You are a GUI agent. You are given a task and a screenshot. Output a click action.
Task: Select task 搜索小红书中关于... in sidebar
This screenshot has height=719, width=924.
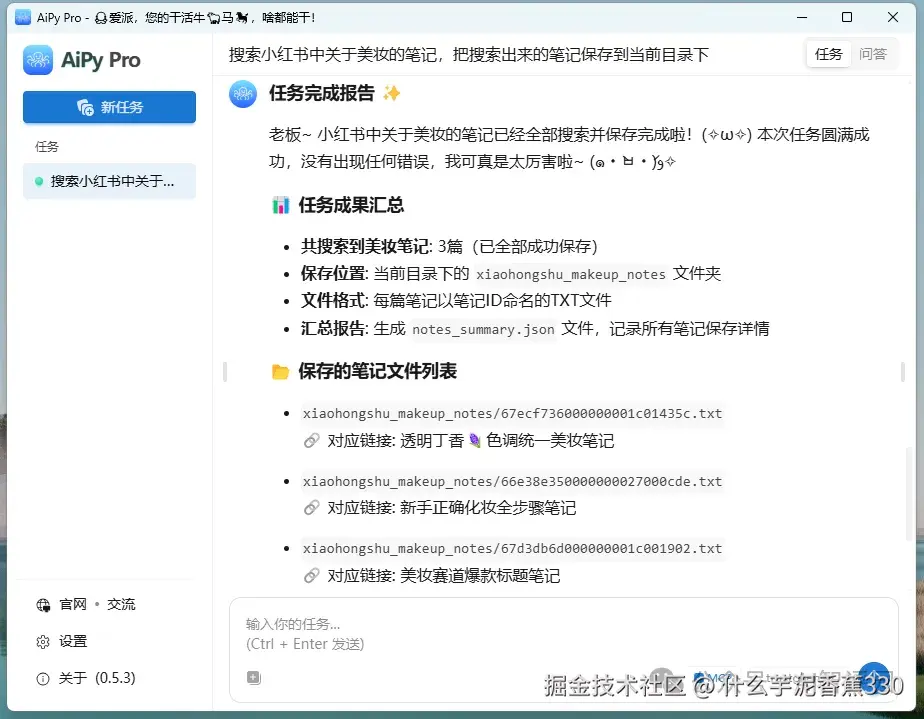click(108, 181)
